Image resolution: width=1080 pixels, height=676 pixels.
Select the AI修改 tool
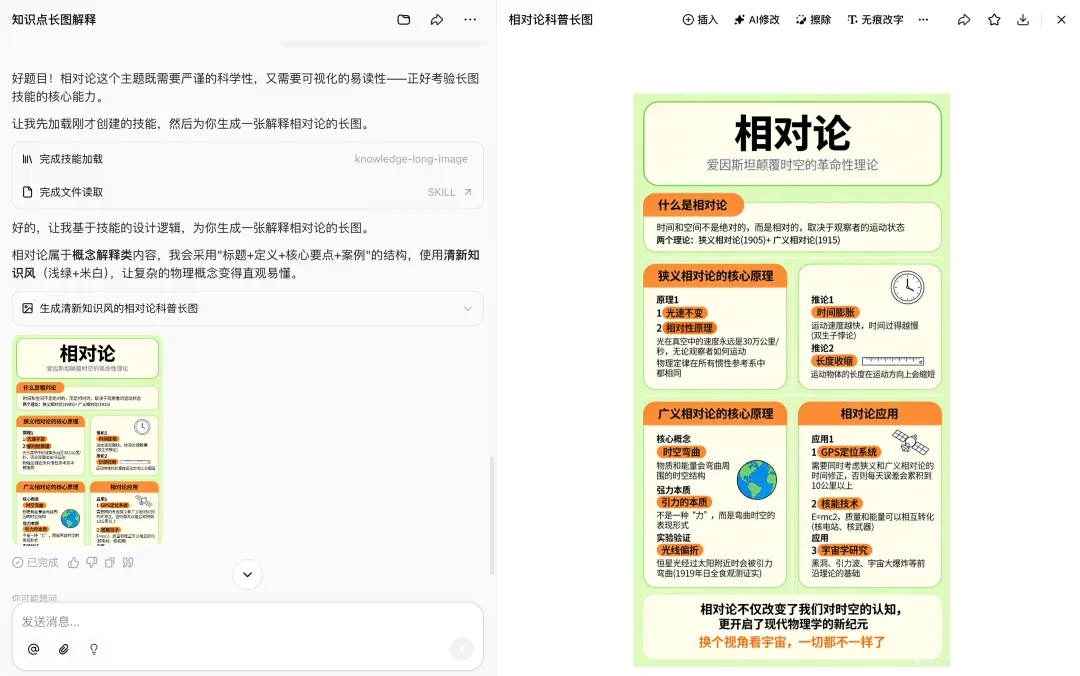tap(757, 20)
